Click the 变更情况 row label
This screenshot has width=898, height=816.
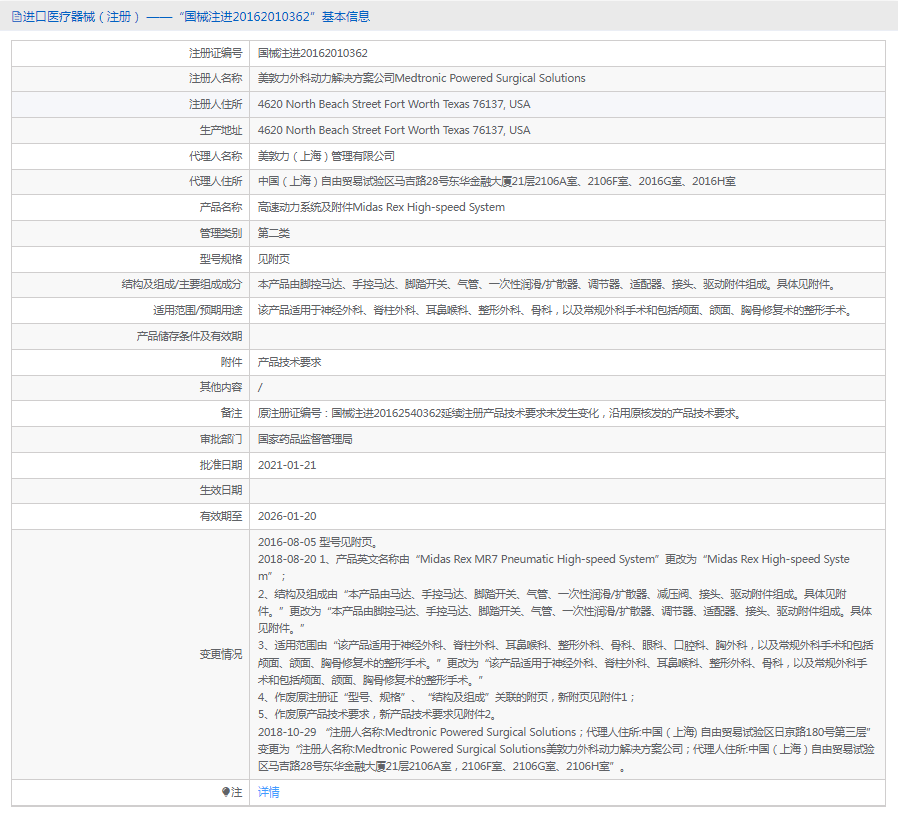coord(221,655)
